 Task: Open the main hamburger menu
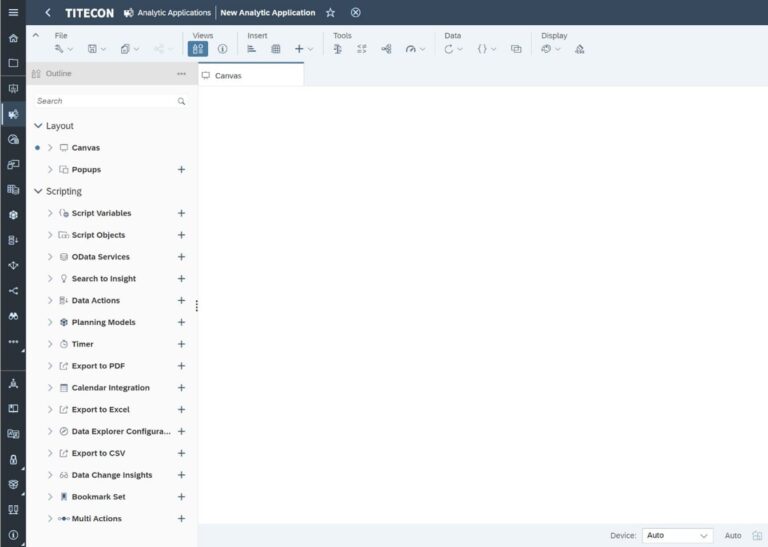(13, 12)
